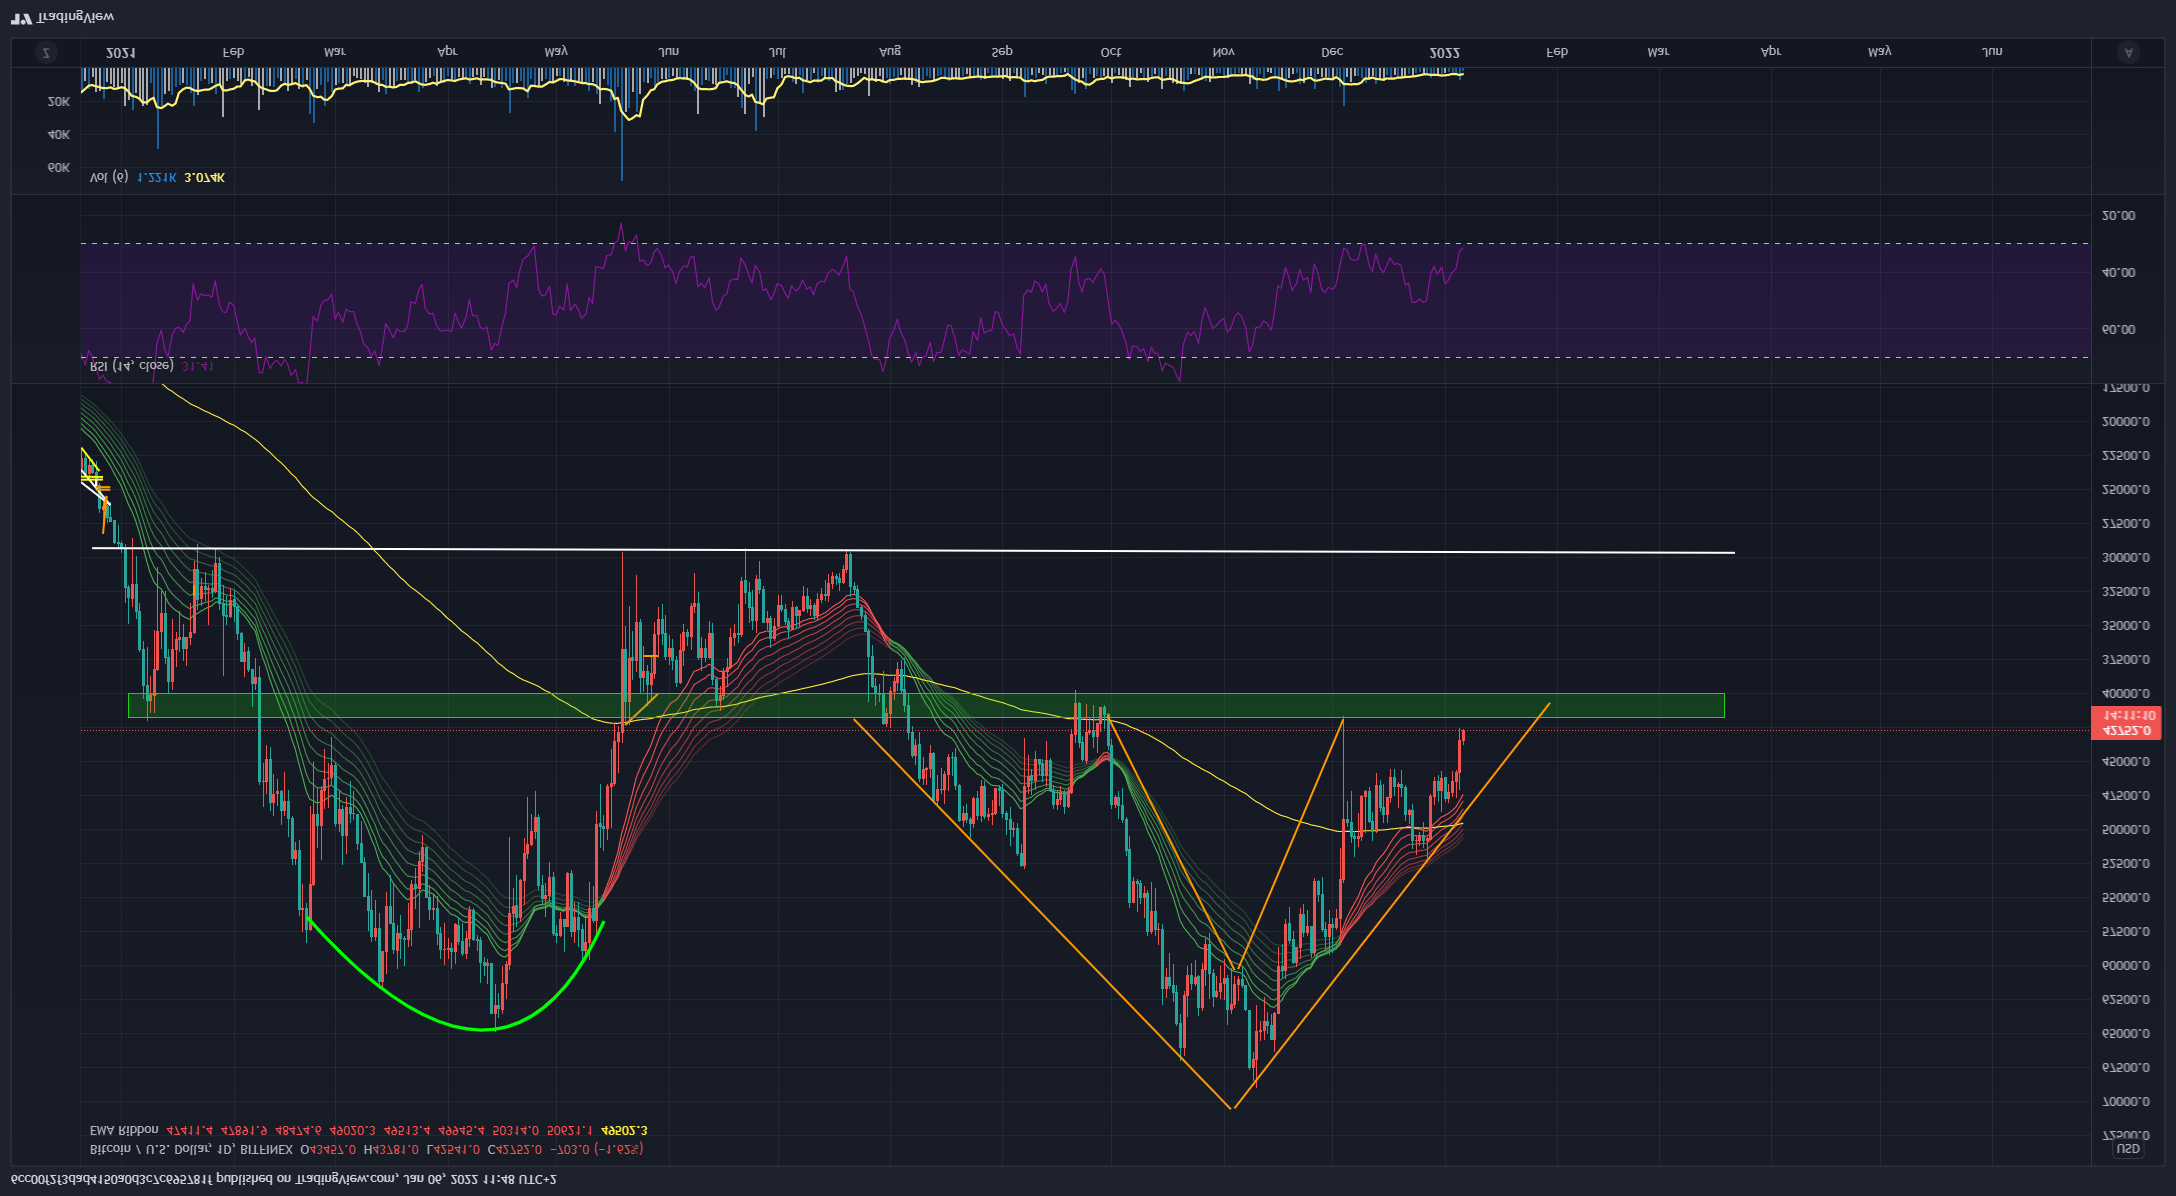Click the TradingView.com published-on caption
The width and height of the screenshot is (2176, 1196).
284,1179
